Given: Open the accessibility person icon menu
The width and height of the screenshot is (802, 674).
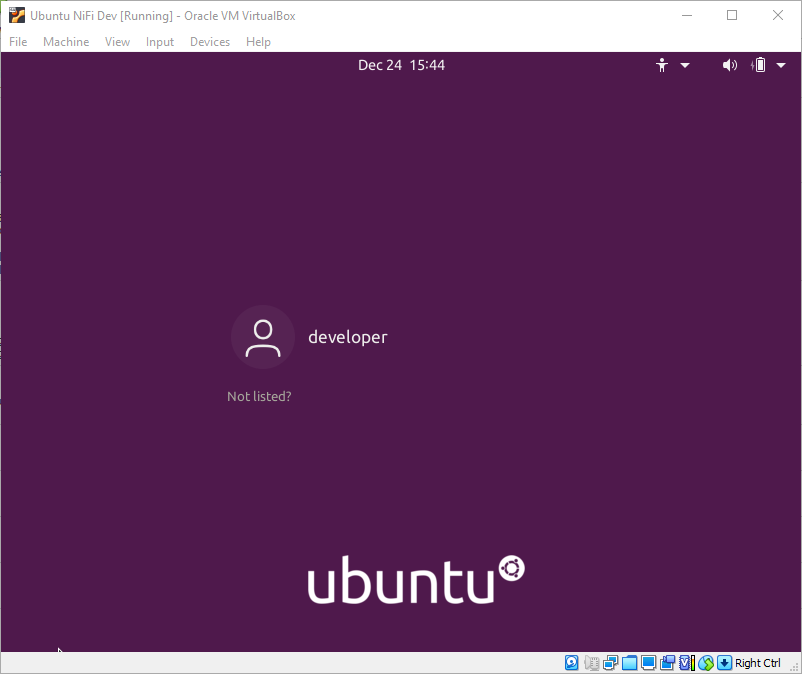Looking at the screenshot, I should click(661, 65).
